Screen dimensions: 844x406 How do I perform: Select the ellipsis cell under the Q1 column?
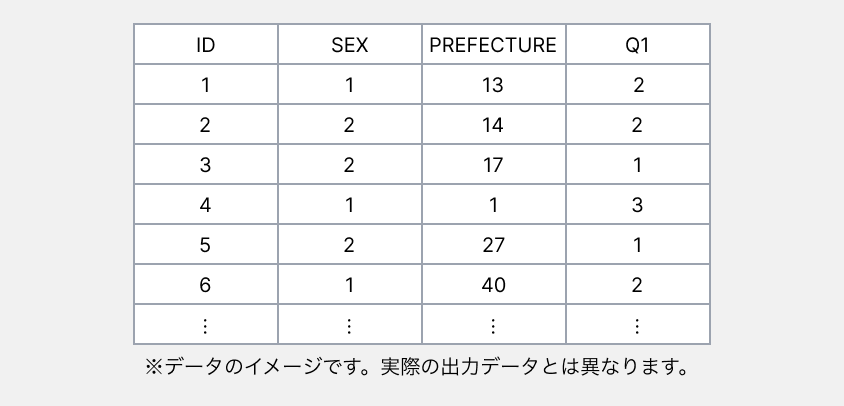coord(638,325)
